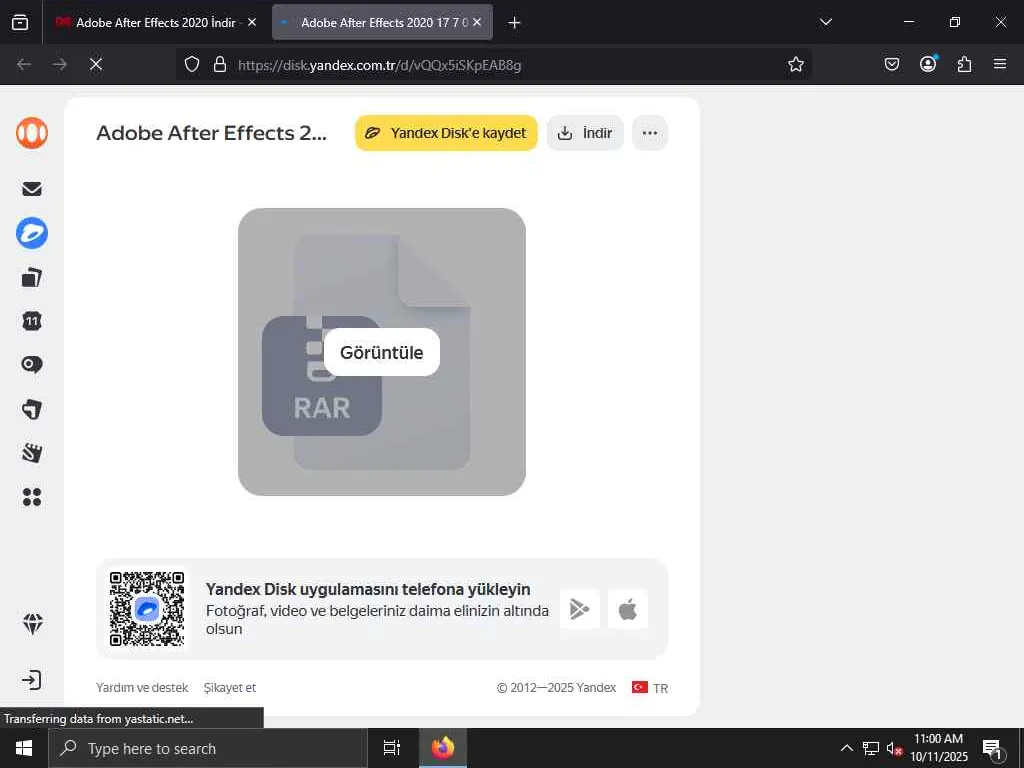Viewport: 1024px width, 768px height.
Task: Click the Google Play store icon
Action: (x=579, y=609)
